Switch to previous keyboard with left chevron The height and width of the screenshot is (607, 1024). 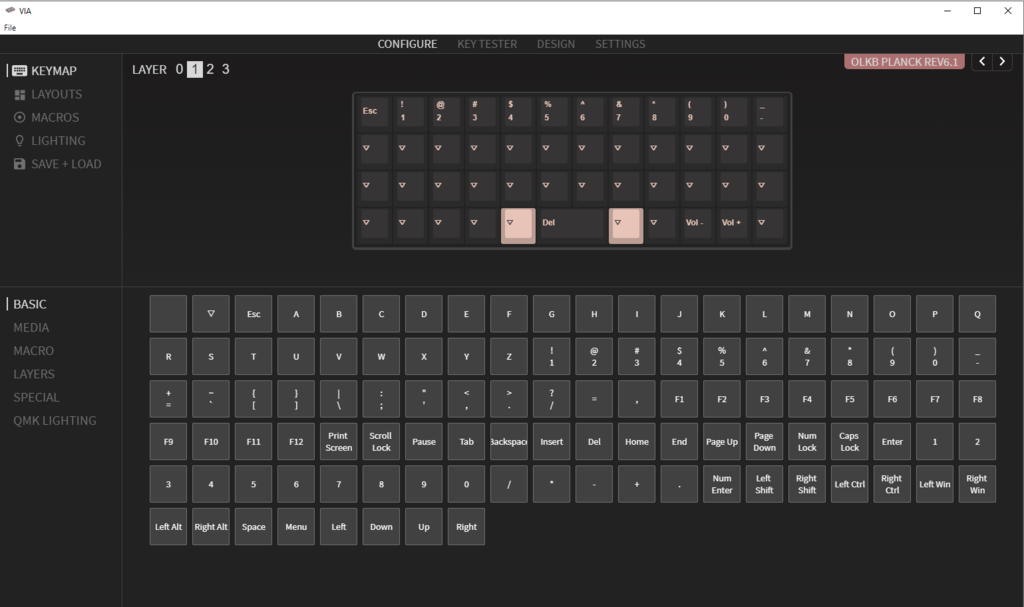[982, 61]
